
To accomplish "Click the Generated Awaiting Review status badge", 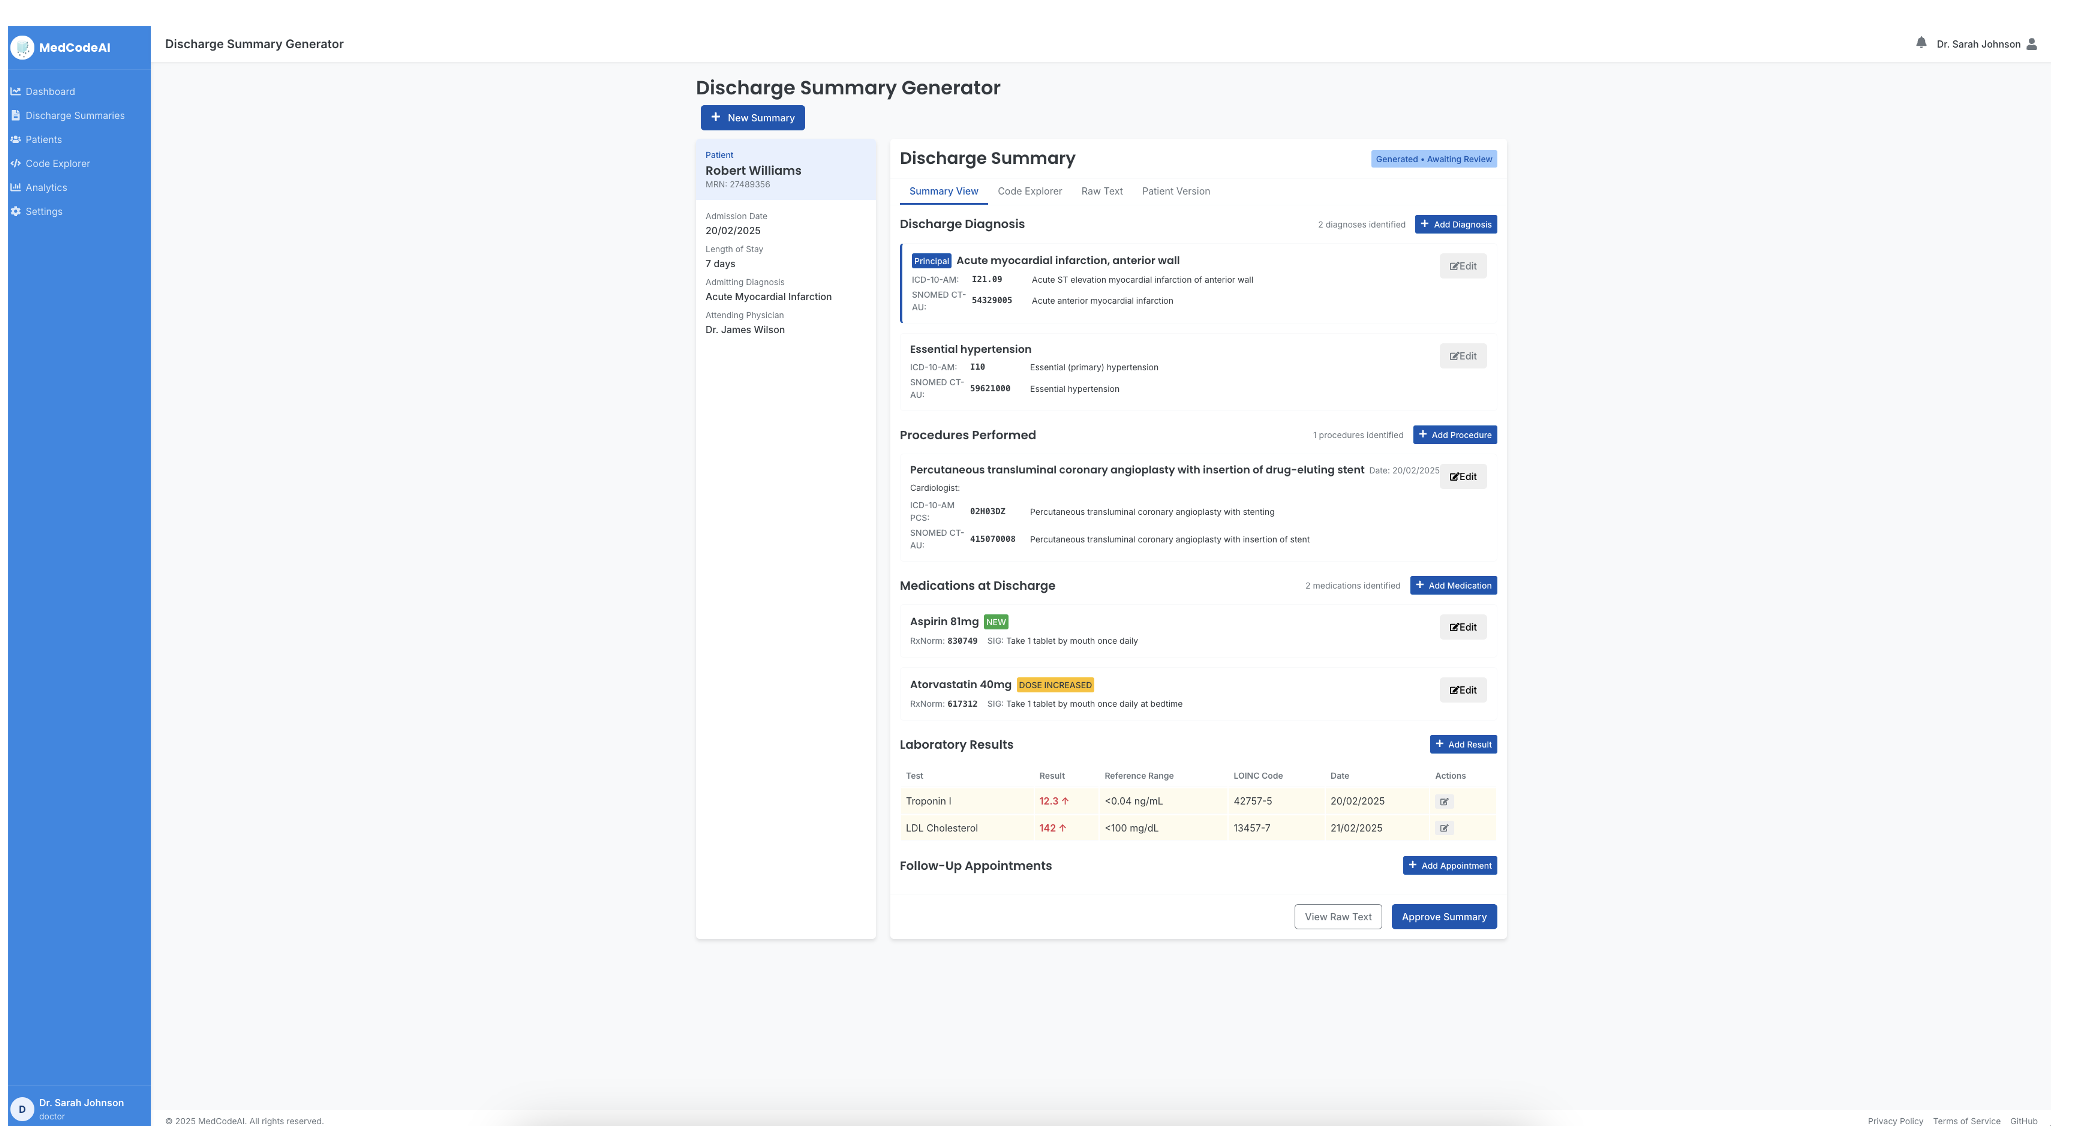I will 1433,159.
